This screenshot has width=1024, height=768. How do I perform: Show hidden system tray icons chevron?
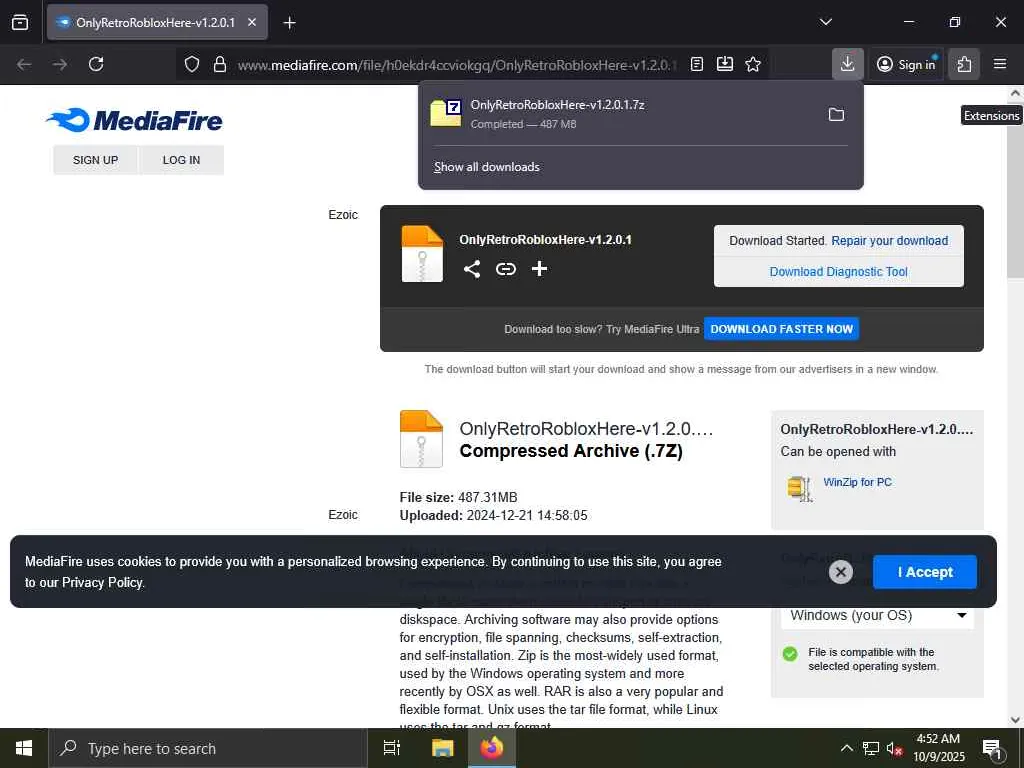tap(846, 748)
